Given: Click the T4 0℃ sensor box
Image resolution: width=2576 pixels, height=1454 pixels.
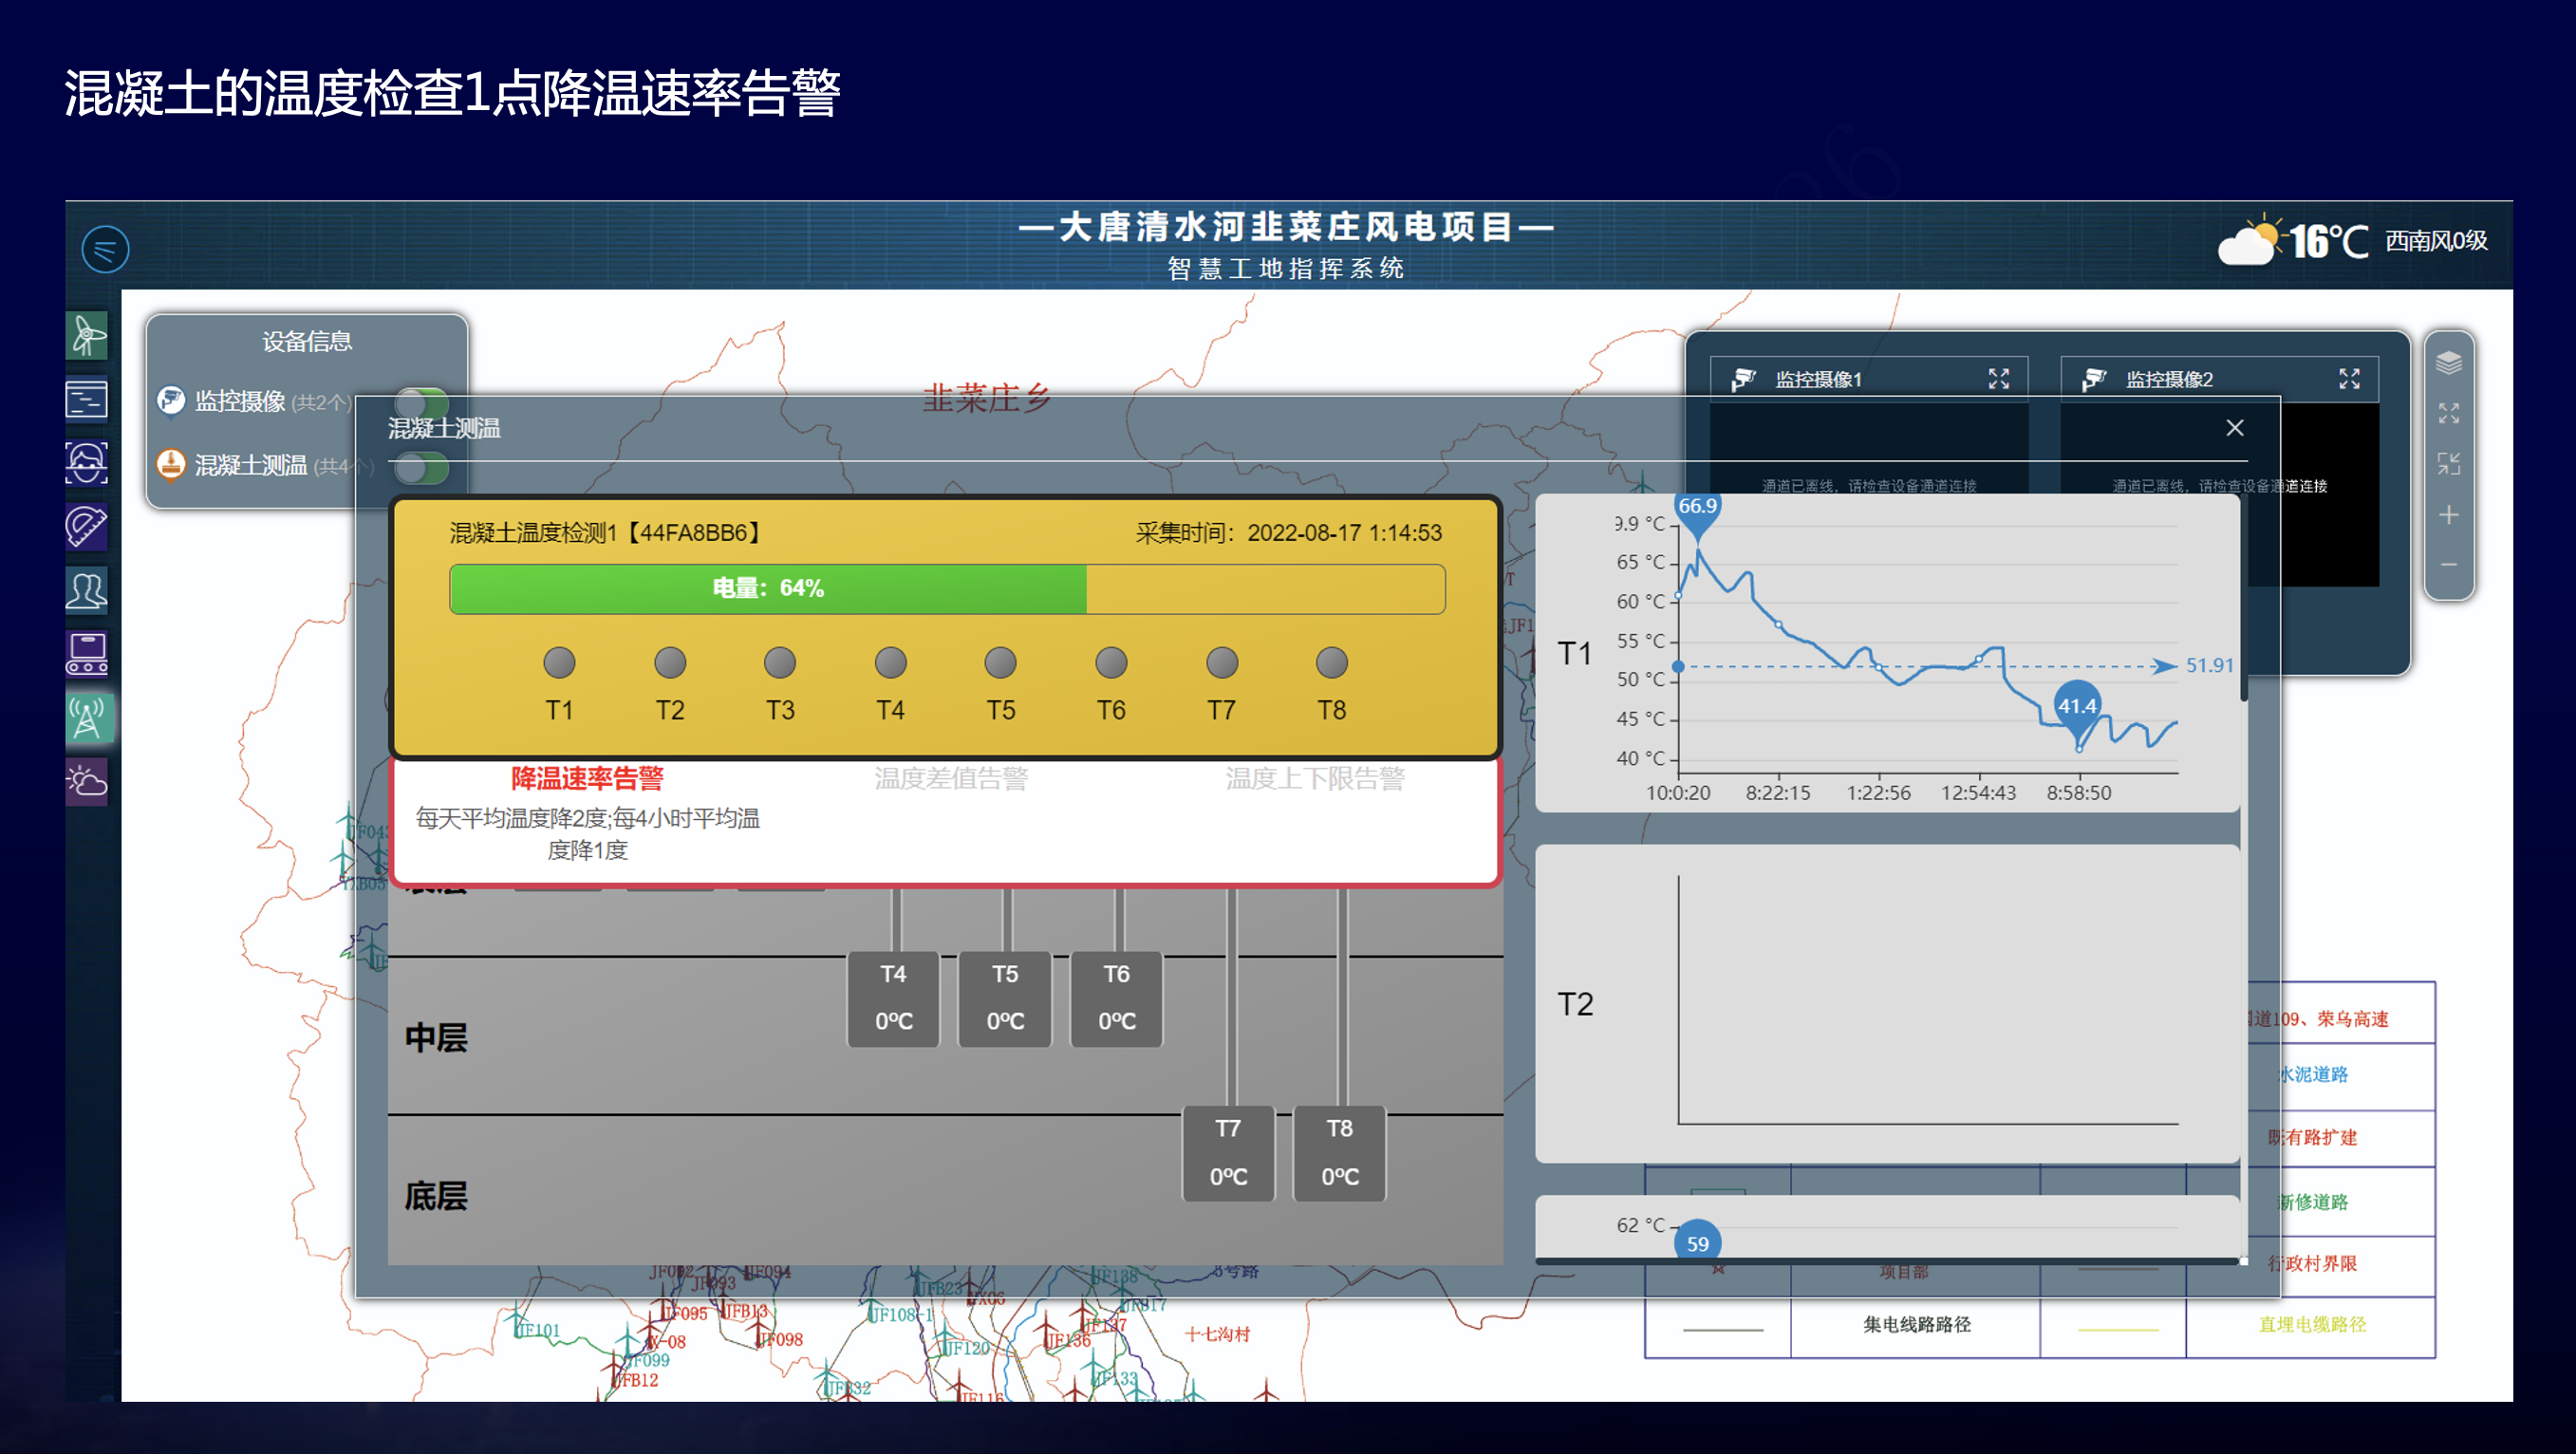Looking at the screenshot, I should tap(893, 998).
